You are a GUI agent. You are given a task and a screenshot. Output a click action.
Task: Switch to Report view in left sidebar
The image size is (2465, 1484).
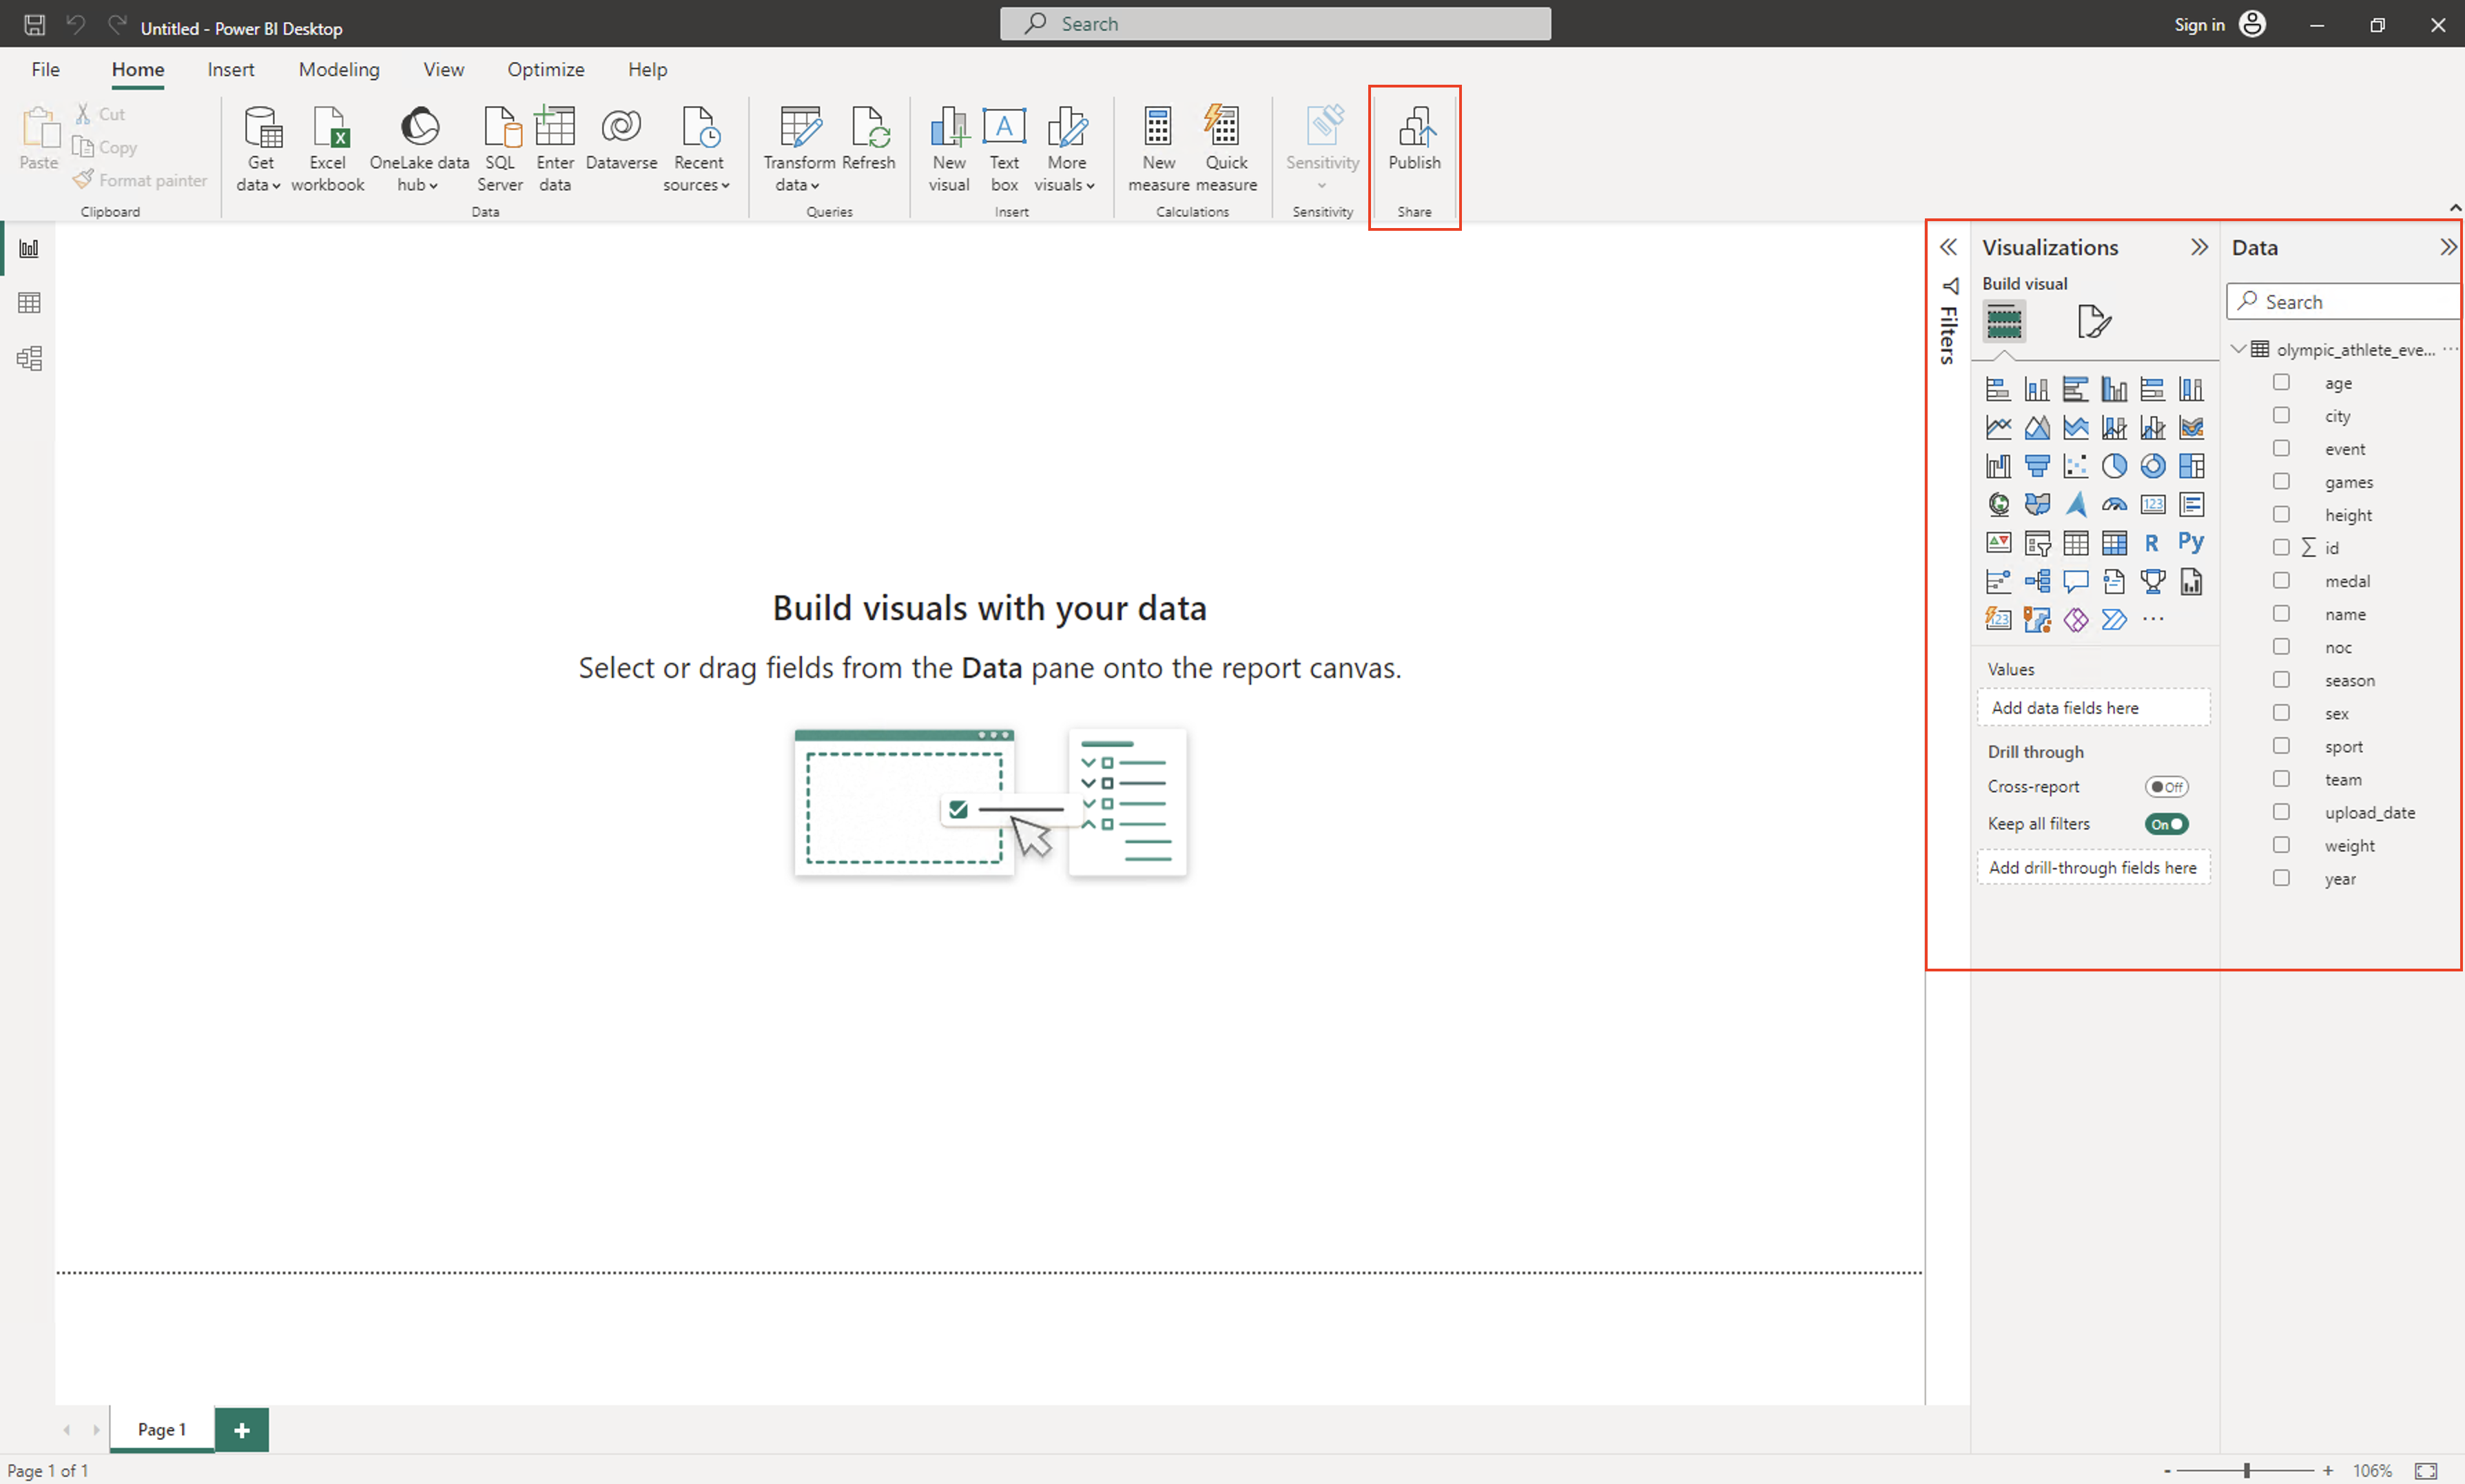pyautogui.click(x=29, y=248)
